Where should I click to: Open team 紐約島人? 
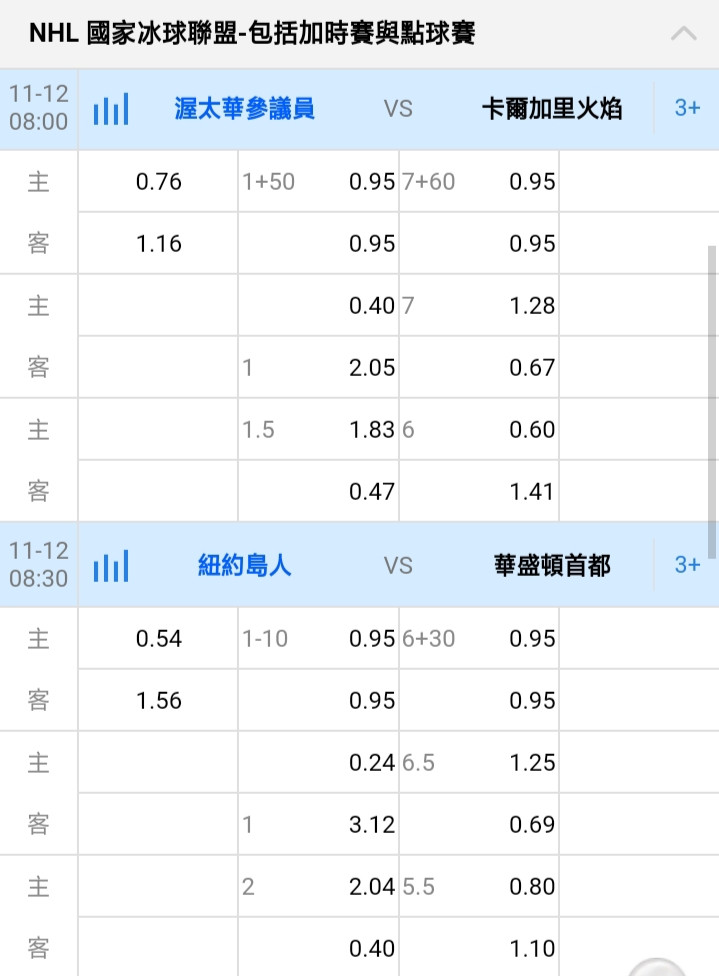pos(244,566)
